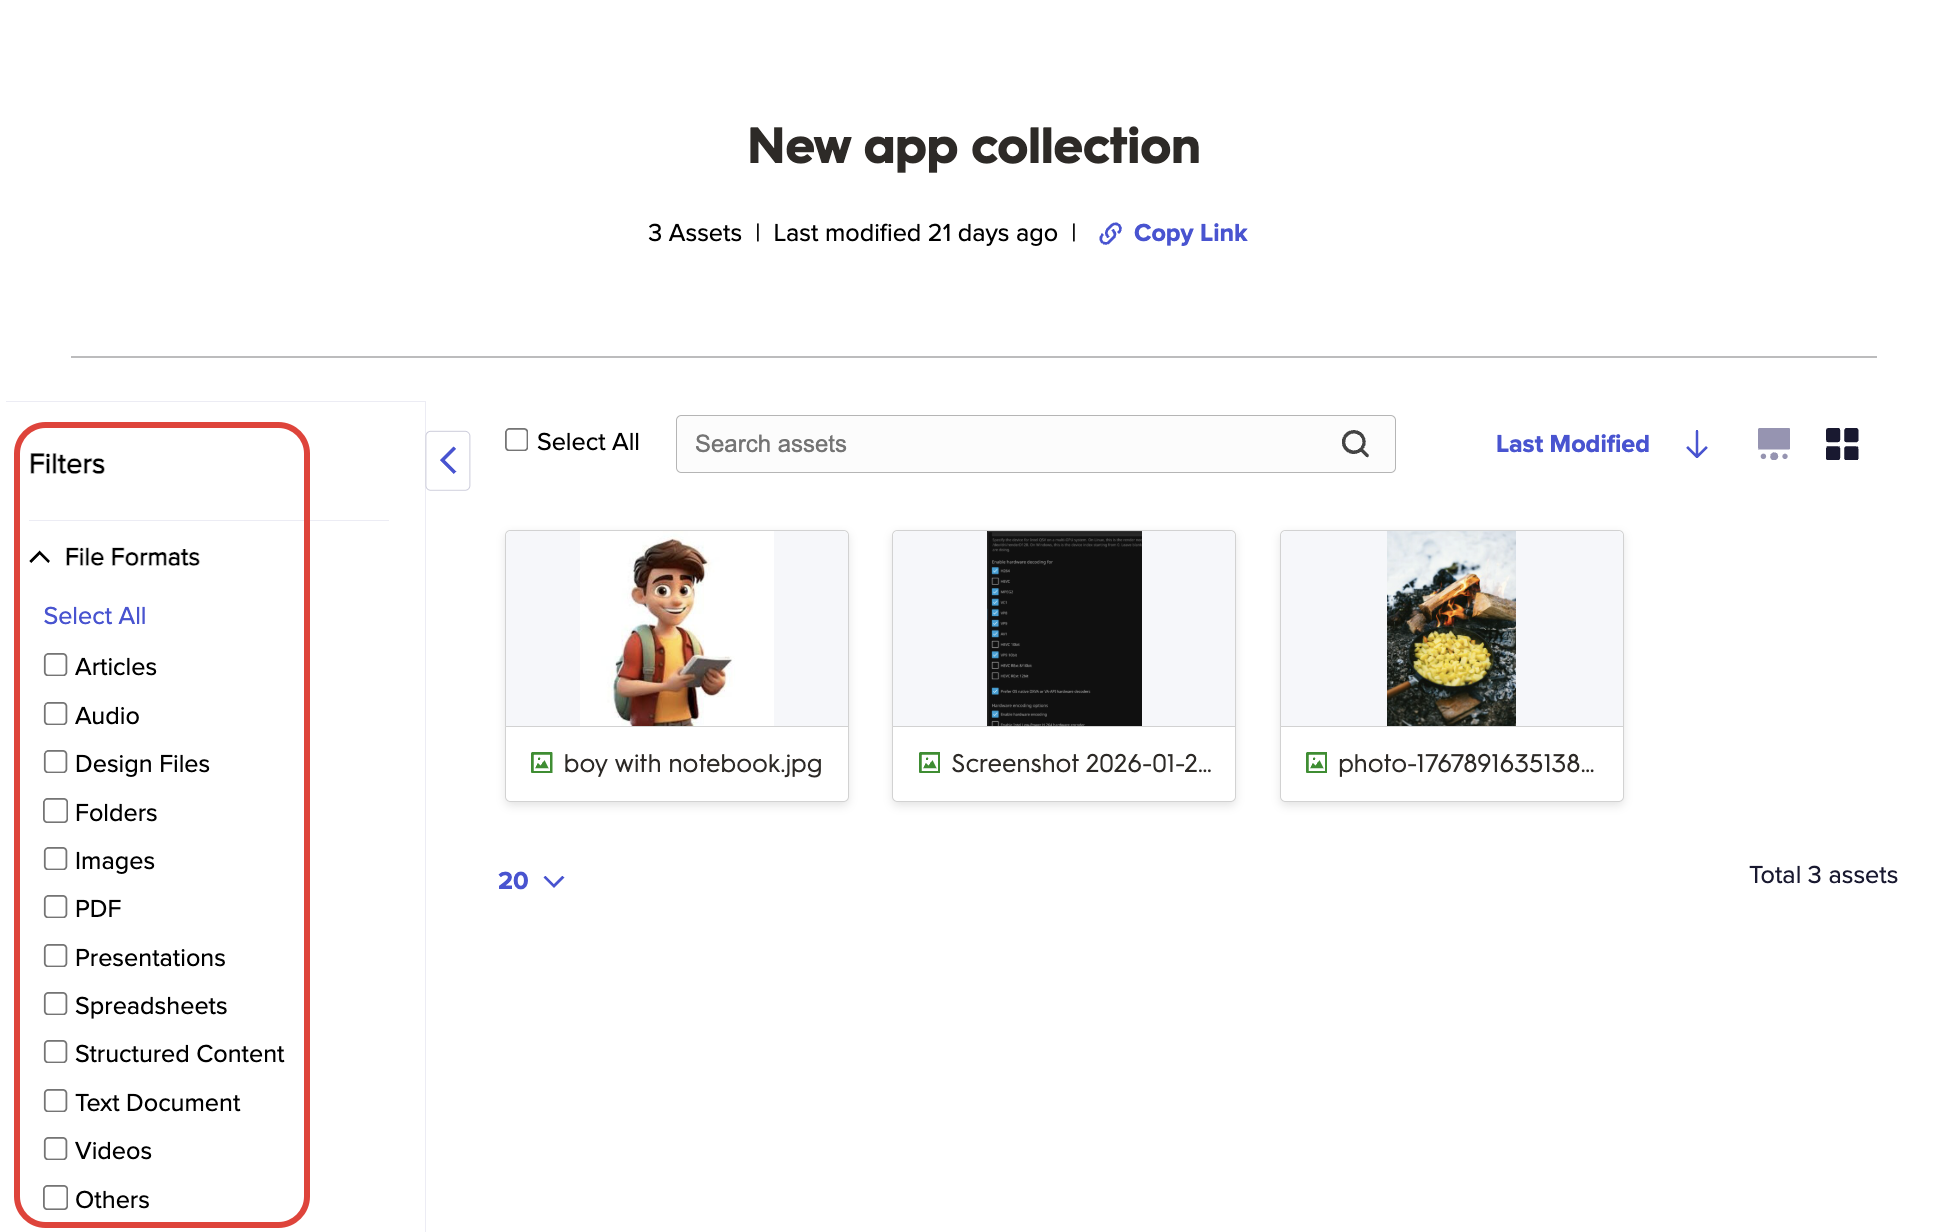
Task: Click image icon beside boy with notebook.jpg
Action: pos(541,763)
